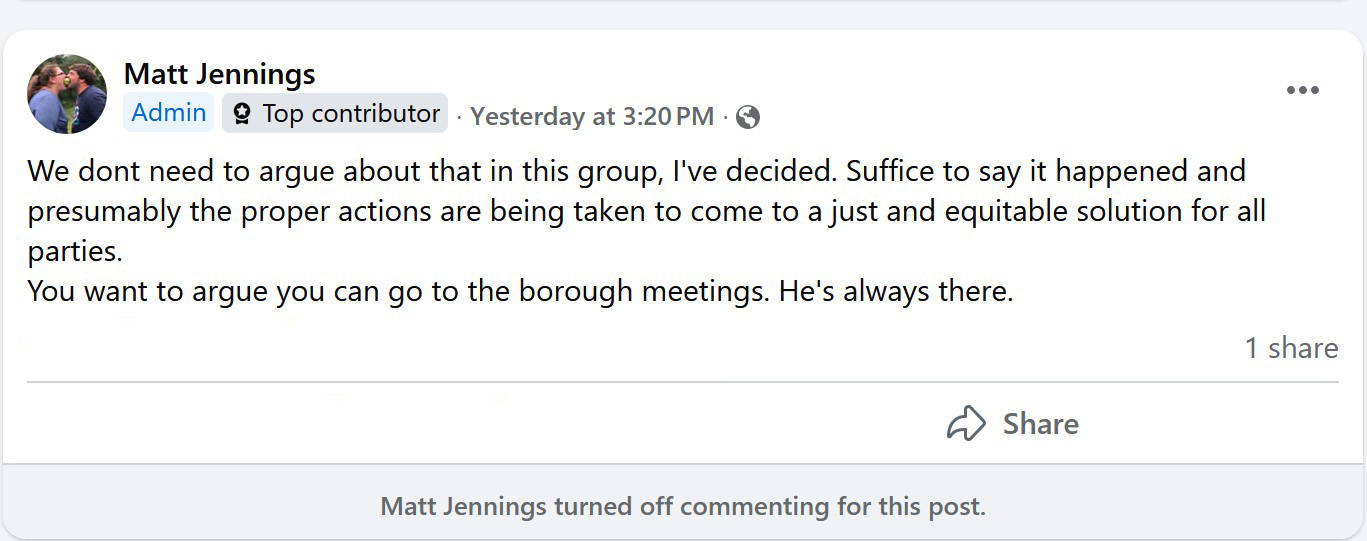Click the "turned off commenting" notice text

click(x=769, y=506)
